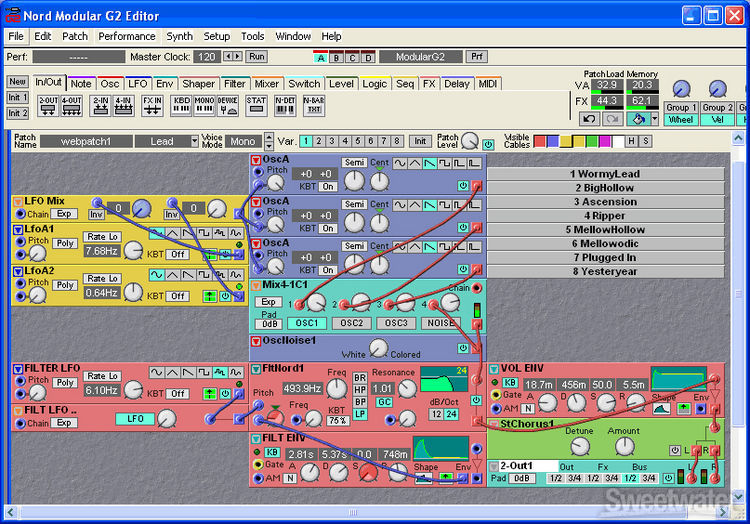Click the red visible cables swatch

pyautogui.click(x=540, y=141)
